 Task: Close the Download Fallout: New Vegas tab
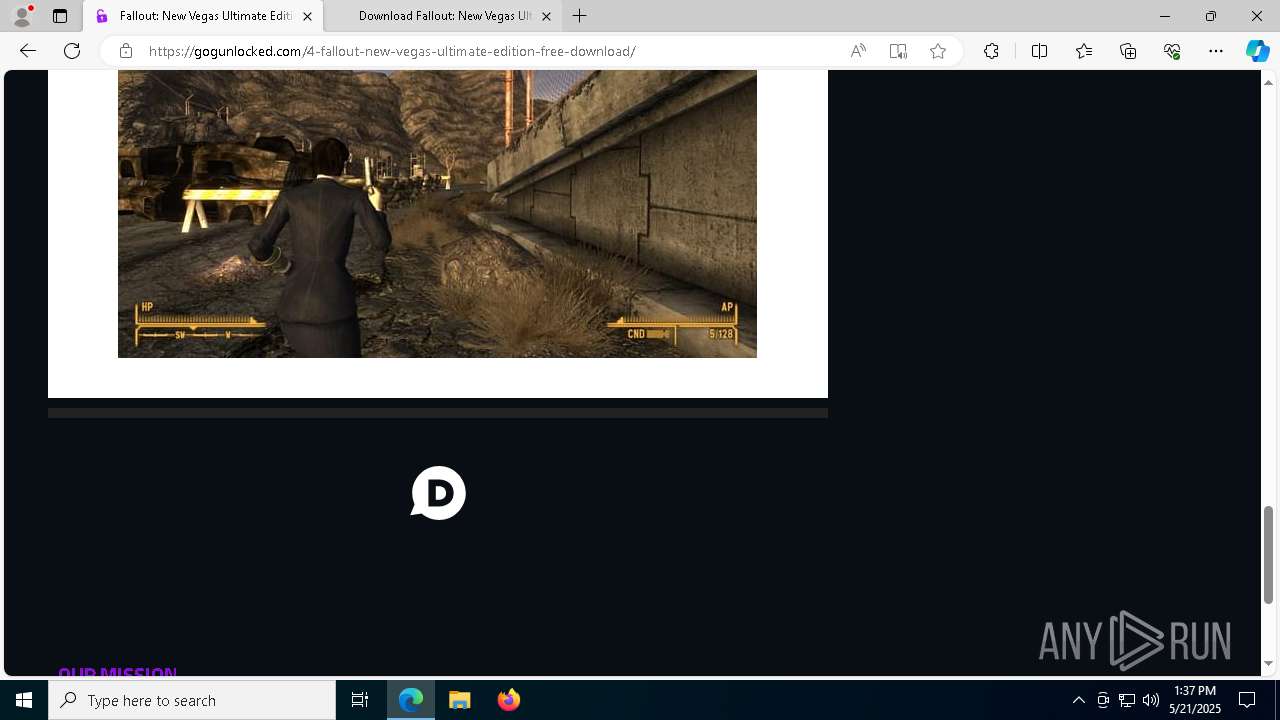(546, 16)
